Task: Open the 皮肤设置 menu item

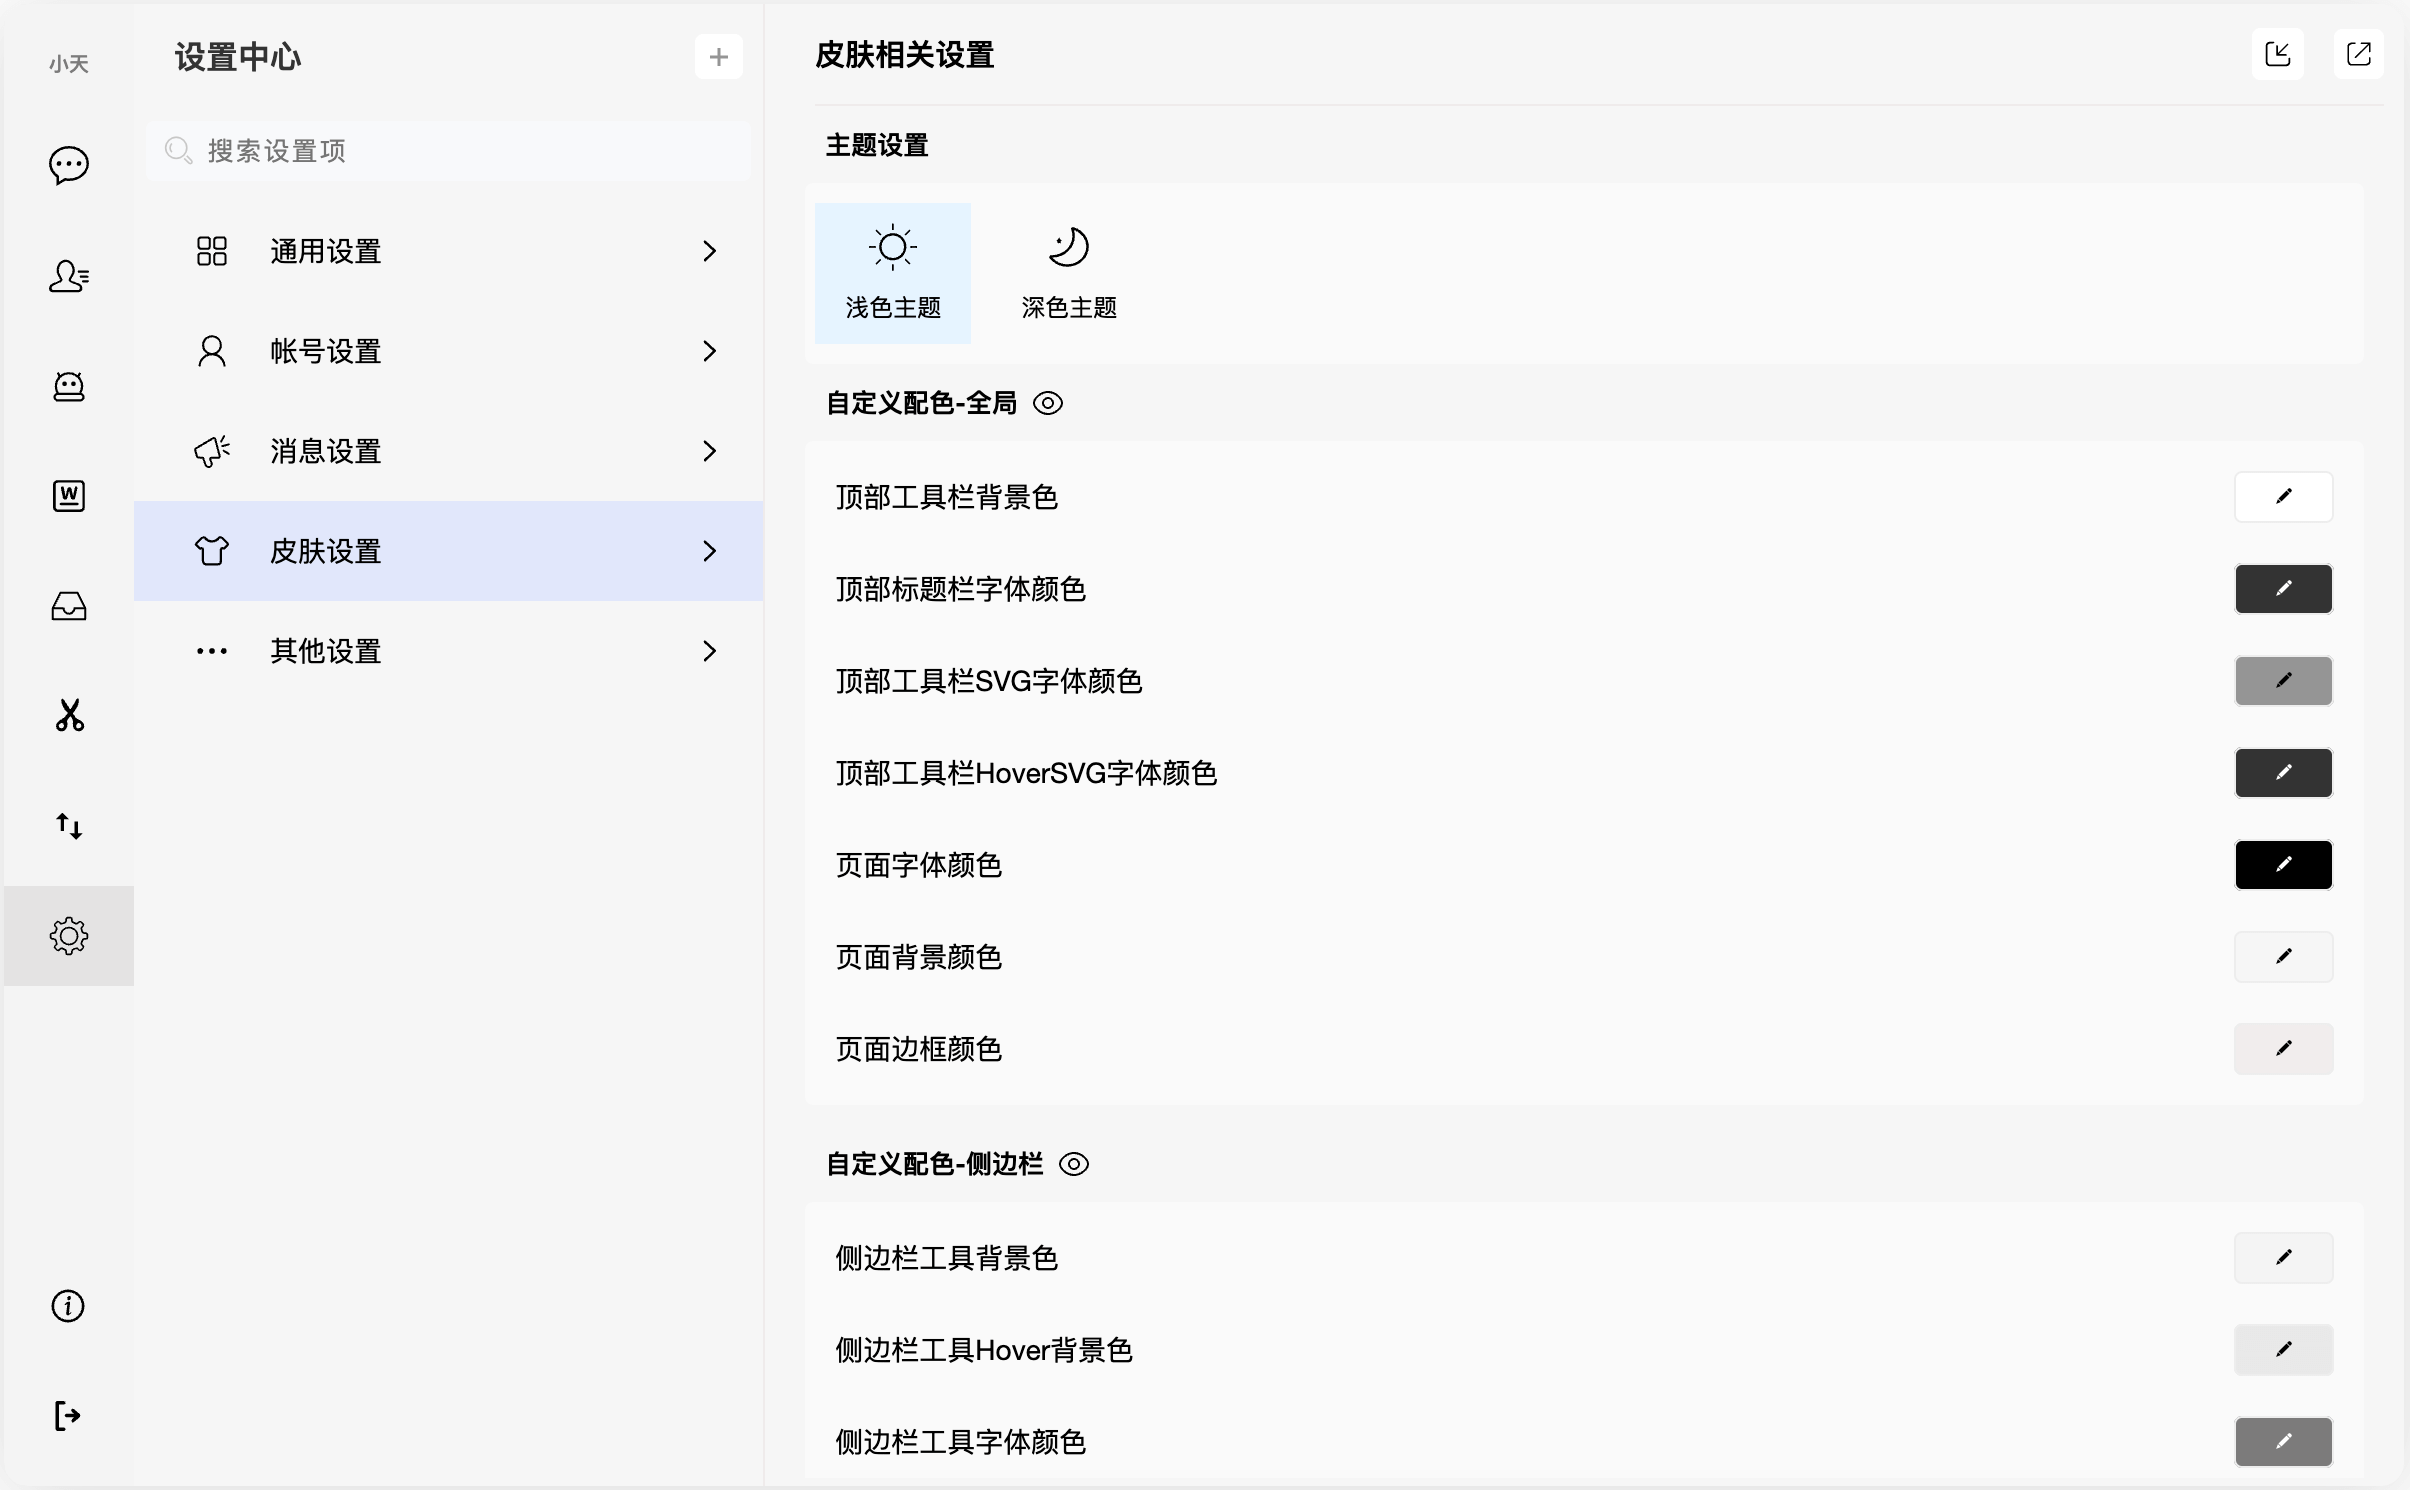Action: pyautogui.click(x=449, y=551)
